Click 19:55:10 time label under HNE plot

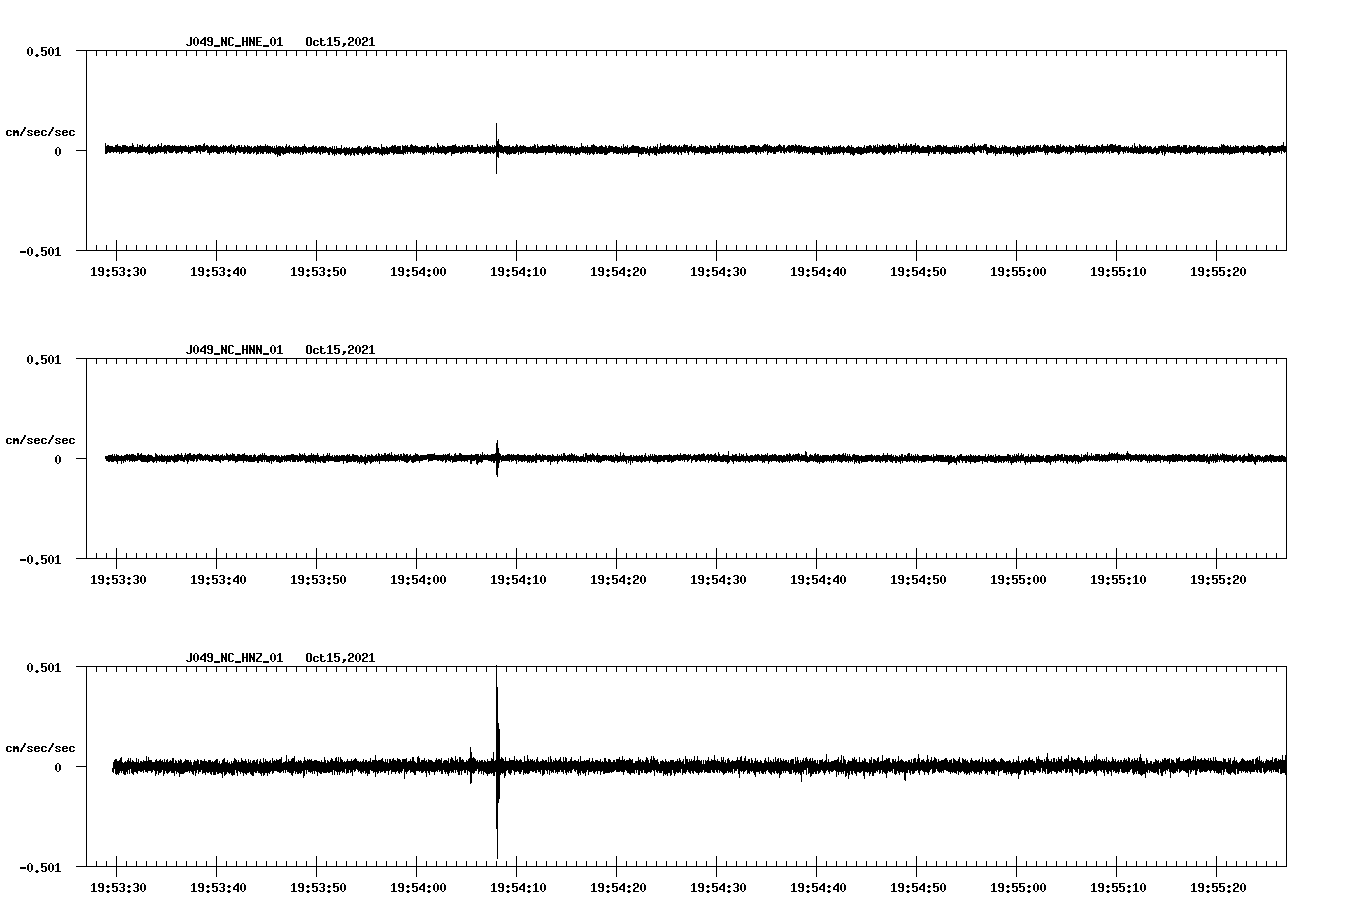point(1118,272)
